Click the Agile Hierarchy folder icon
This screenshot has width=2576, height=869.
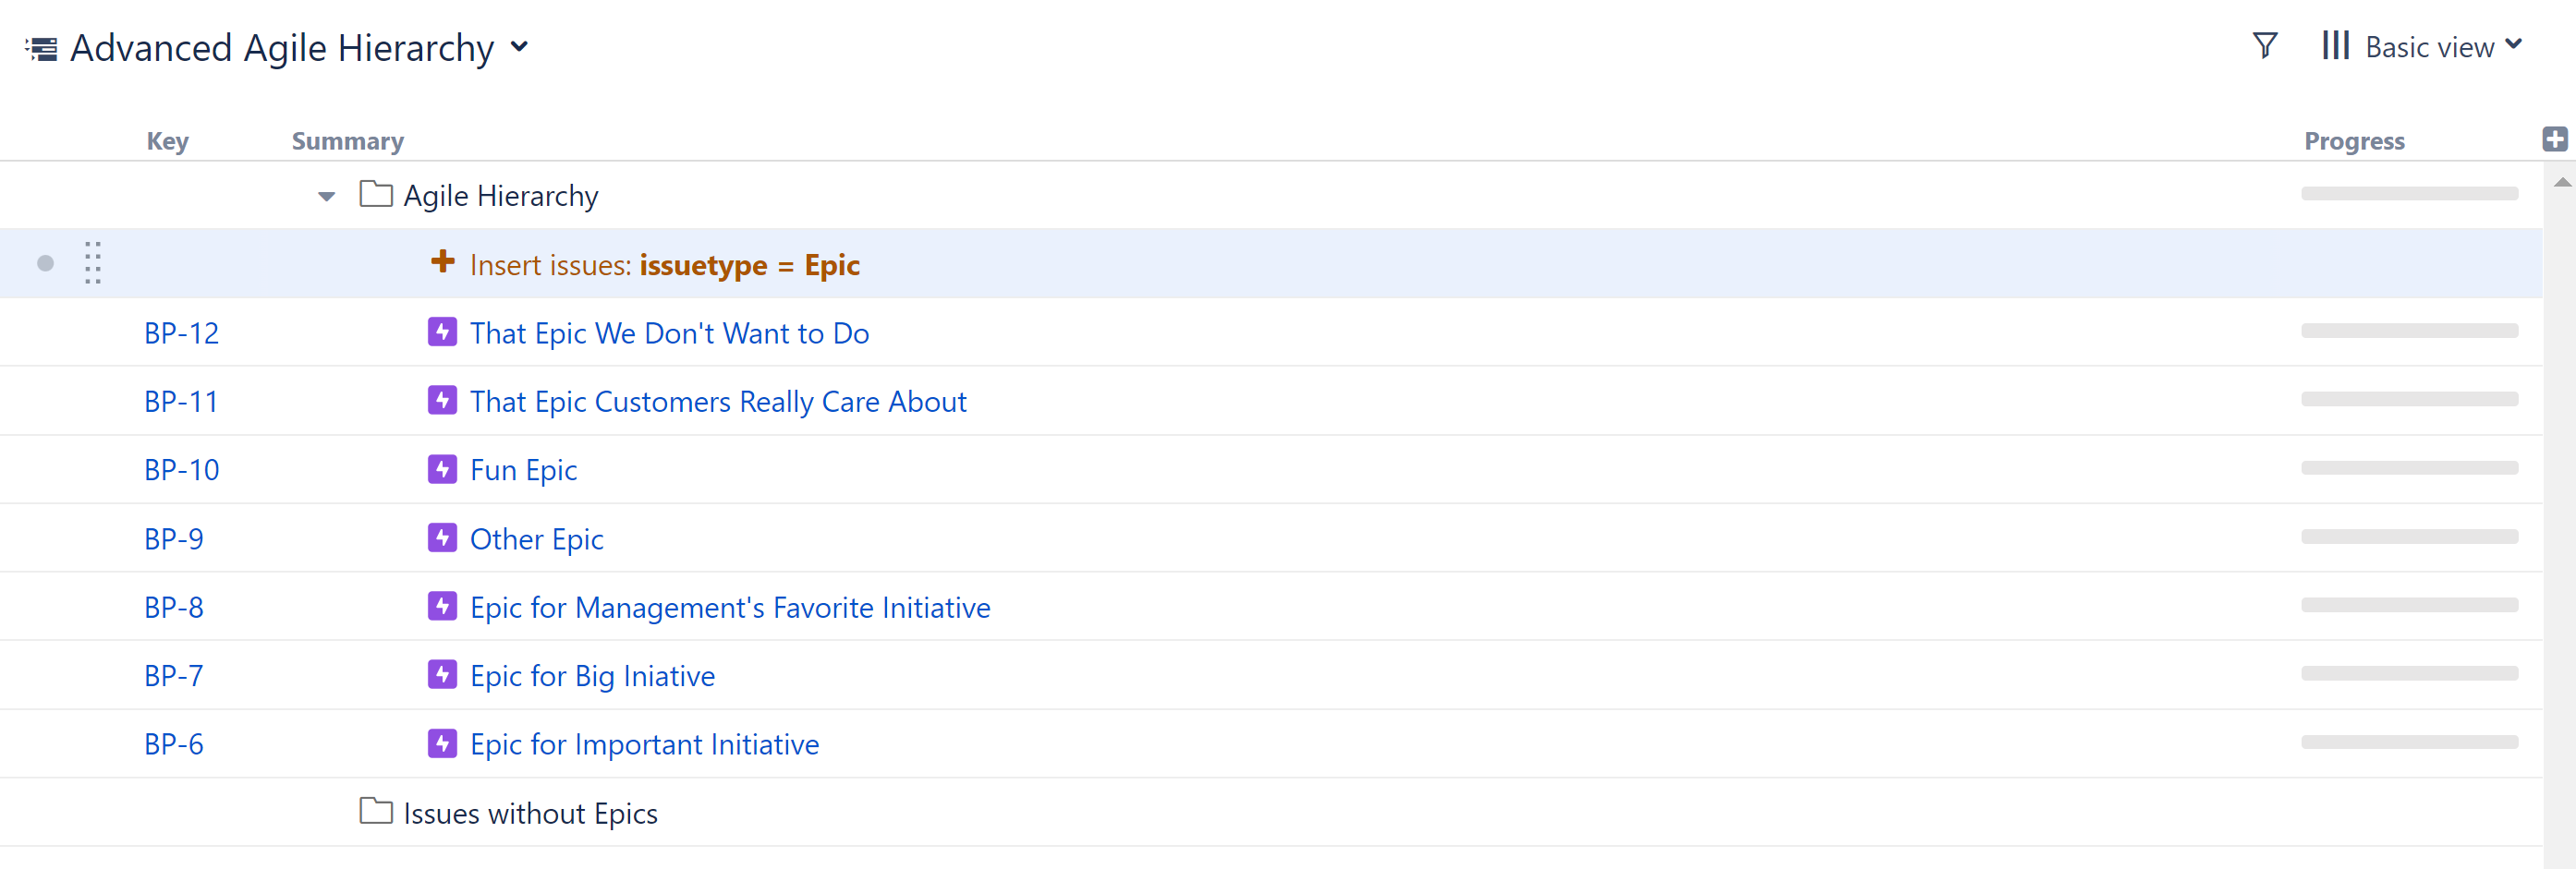[x=376, y=194]
